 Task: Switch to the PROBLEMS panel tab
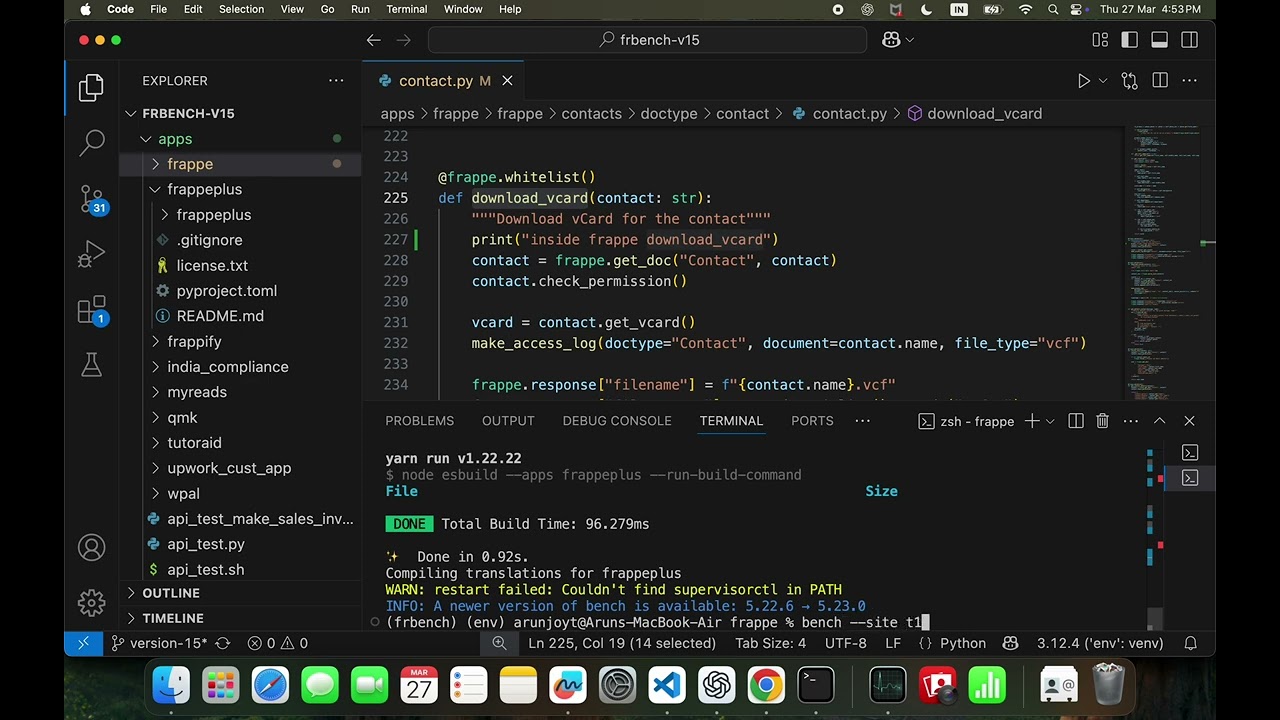pos(419,421)
